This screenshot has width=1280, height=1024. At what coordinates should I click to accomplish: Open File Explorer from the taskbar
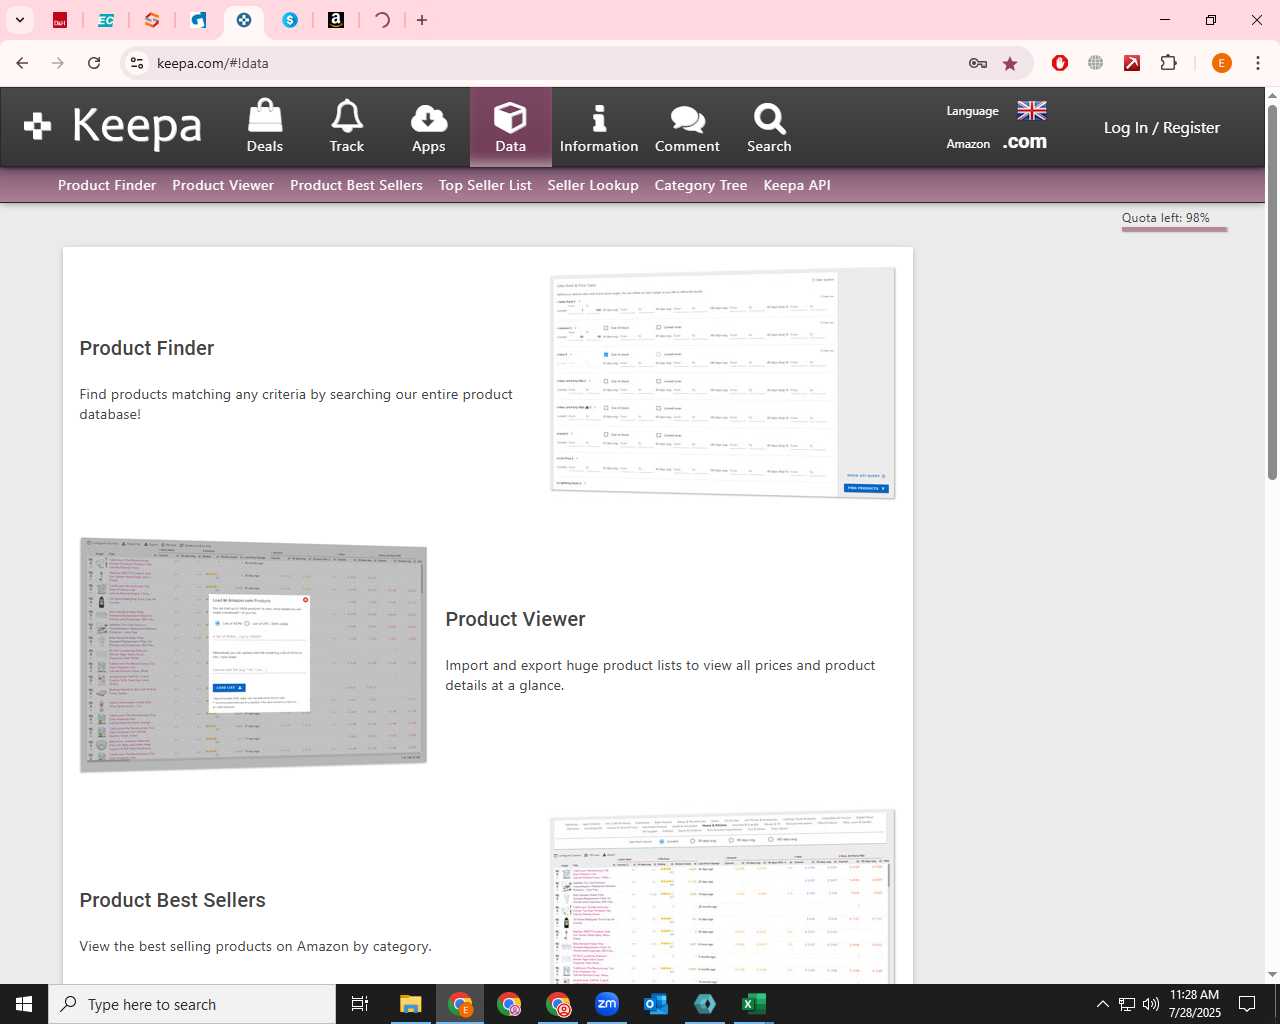tap(411, 1004)
